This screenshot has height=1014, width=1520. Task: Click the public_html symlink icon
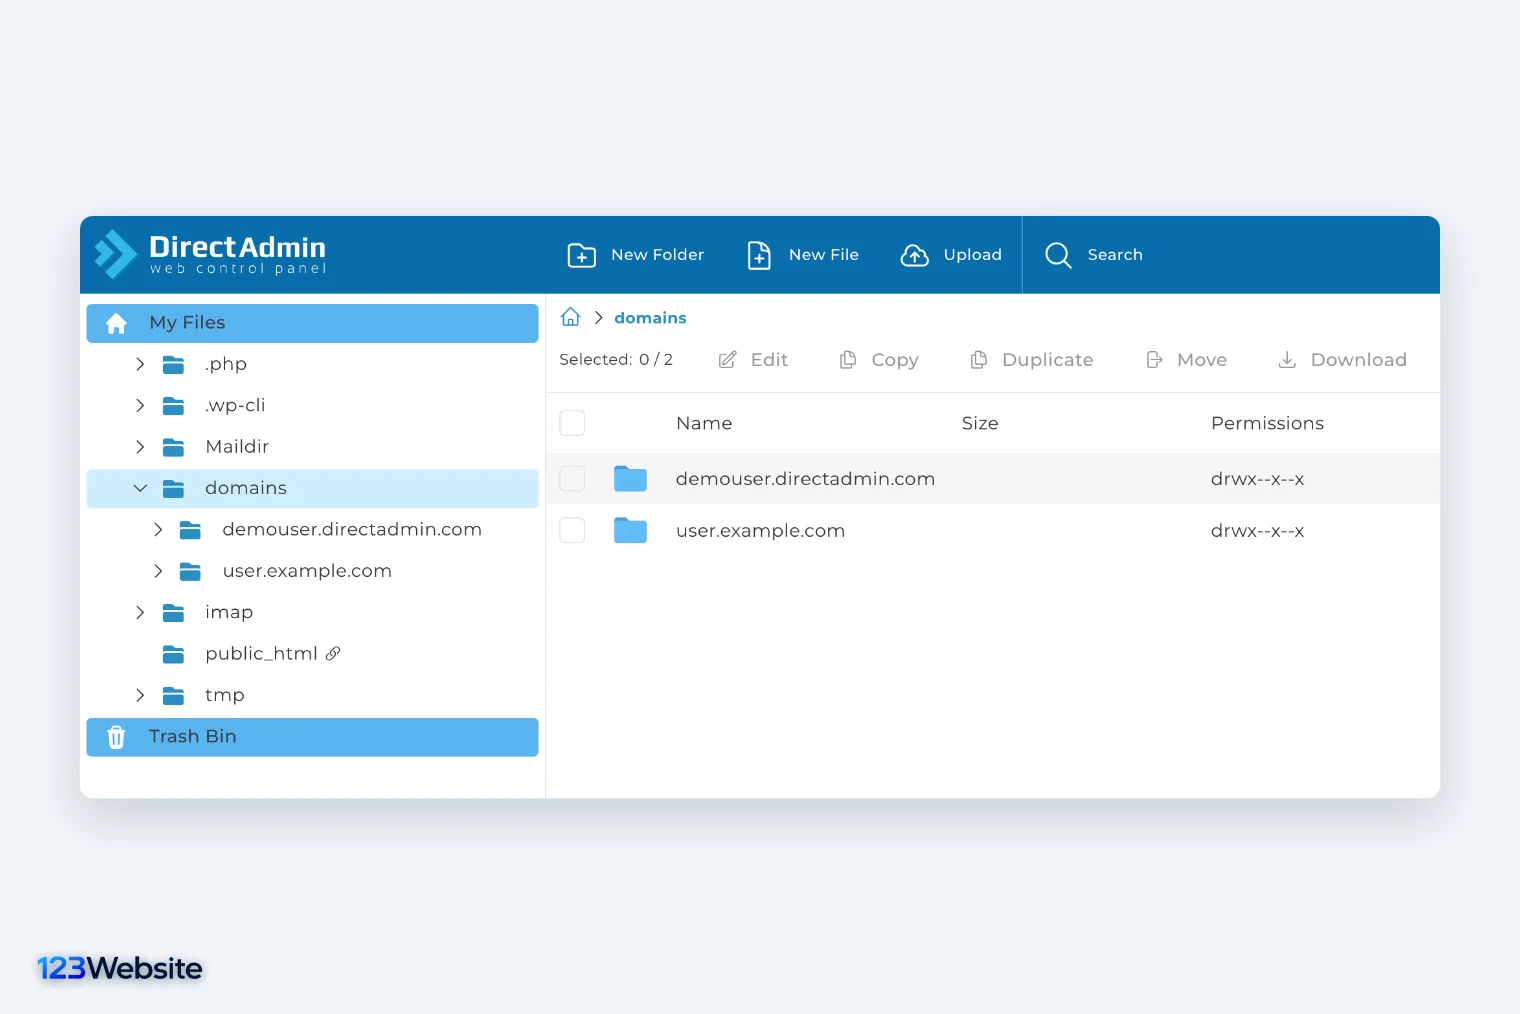pyautogui.click(x=333, y=653)
